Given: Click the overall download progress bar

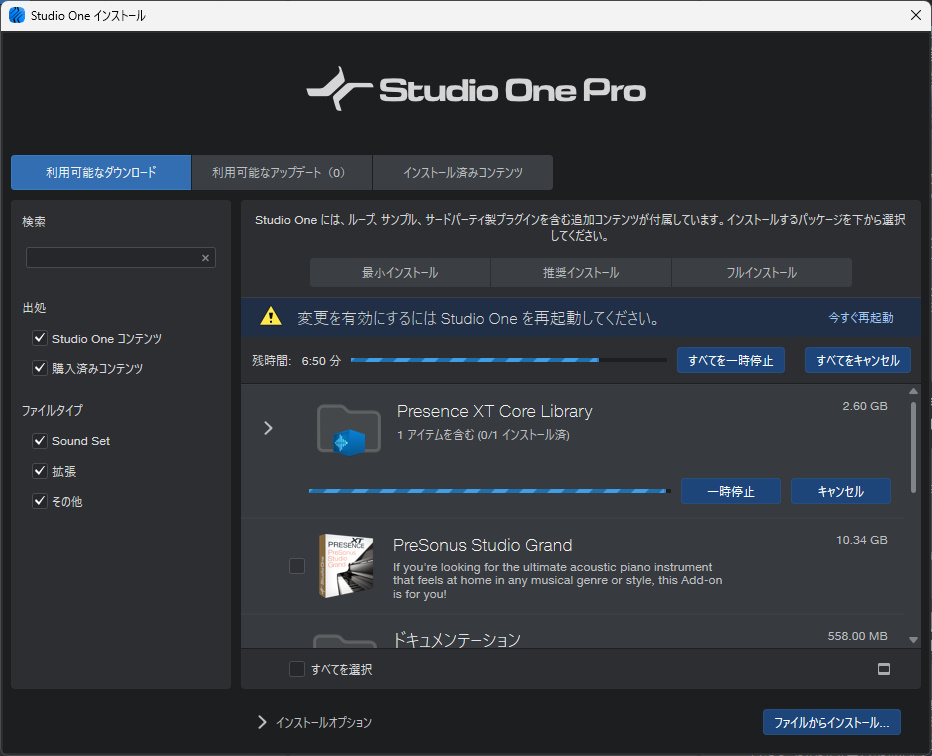Looking at the screenshot, I should (x=508, y=360).
